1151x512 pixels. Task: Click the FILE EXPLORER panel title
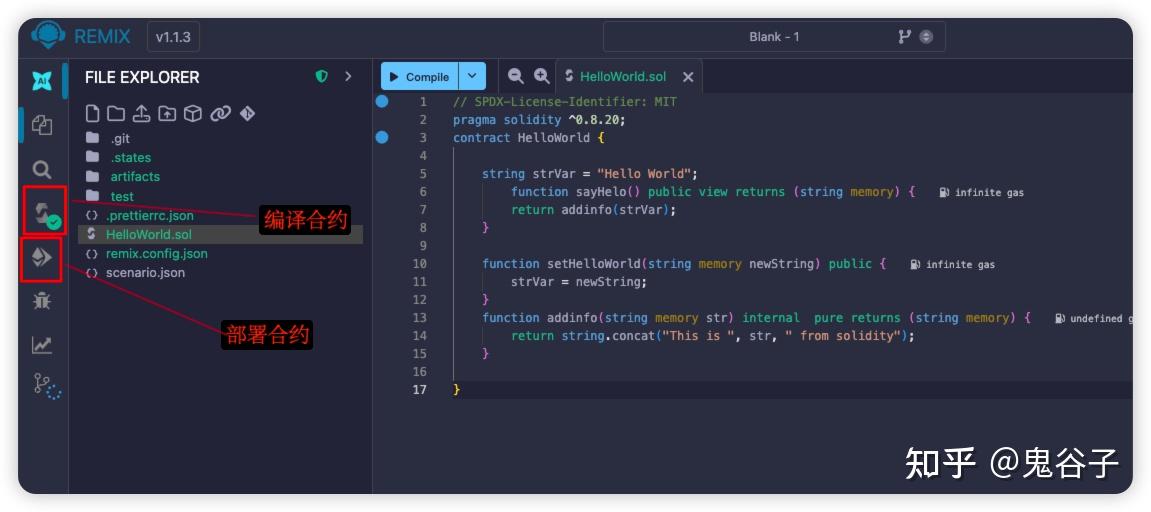click(142, 77)
